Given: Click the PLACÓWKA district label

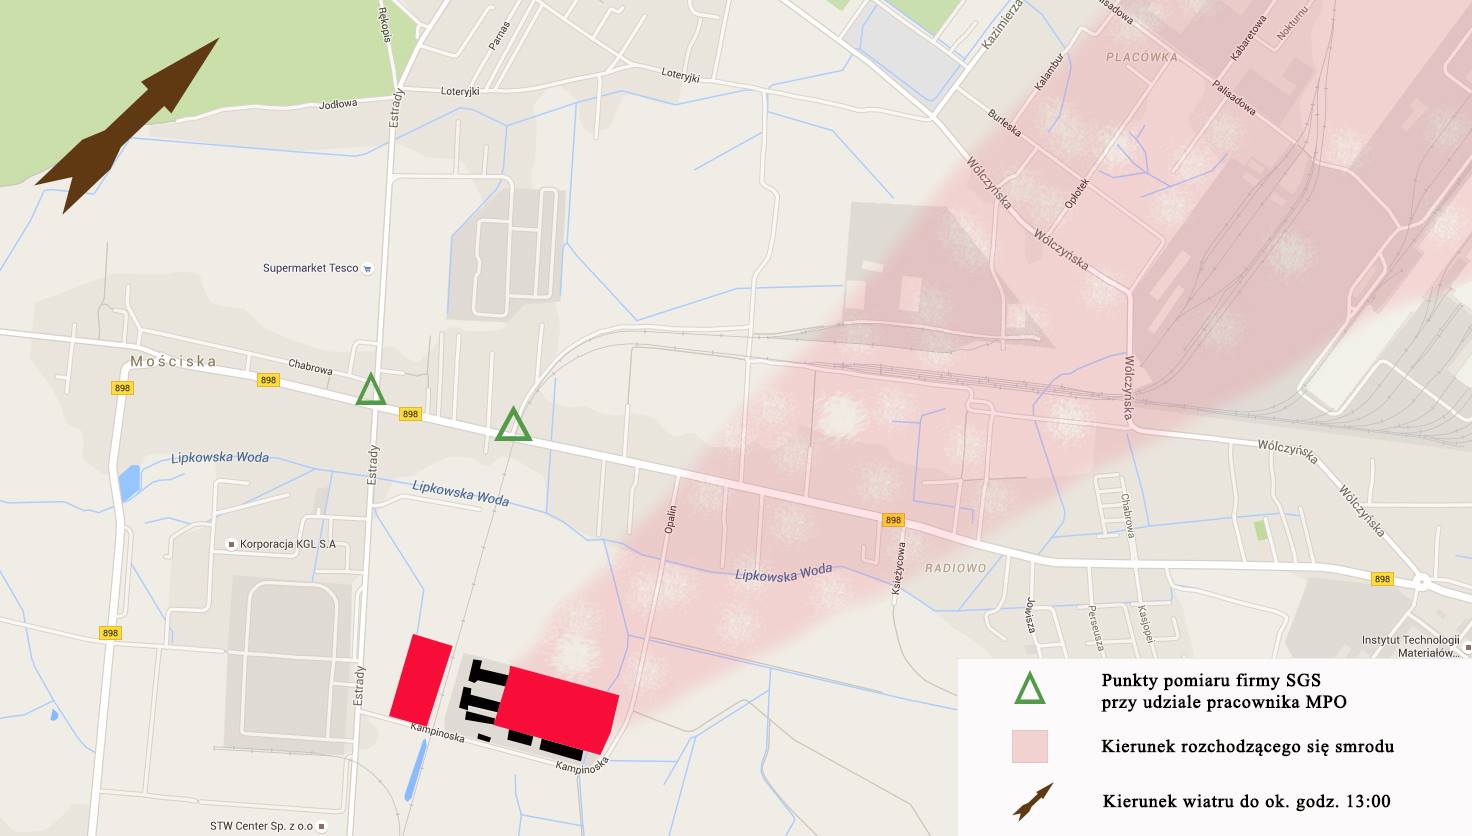Looking at the screenshot, I should 1142,57.
